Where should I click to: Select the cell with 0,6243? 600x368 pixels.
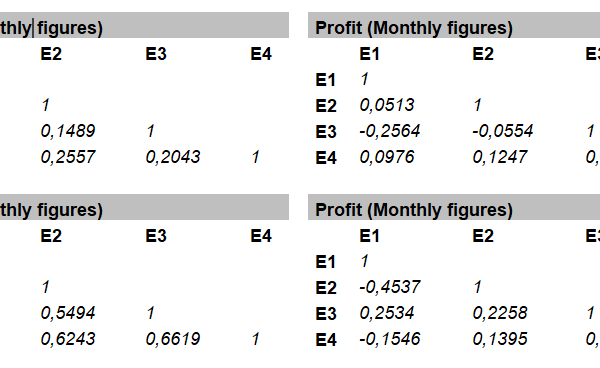[x=68, y=339]
